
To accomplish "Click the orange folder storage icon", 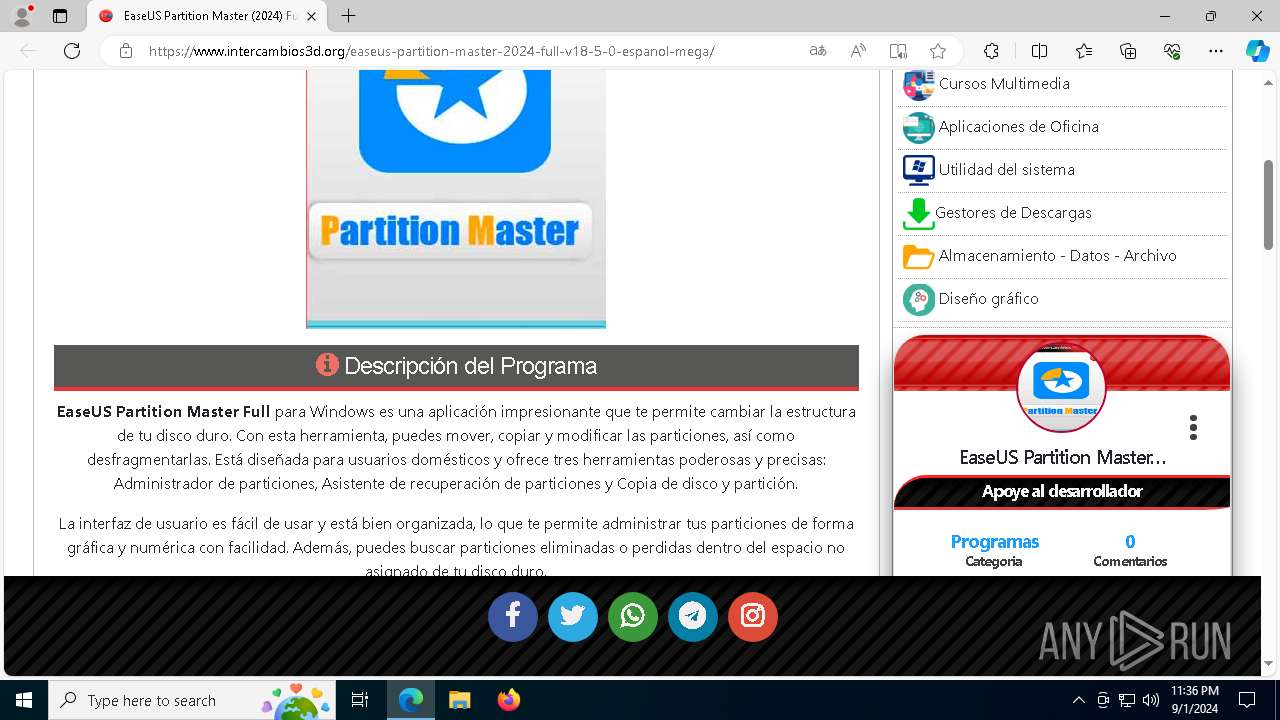I will click(918, 257).
